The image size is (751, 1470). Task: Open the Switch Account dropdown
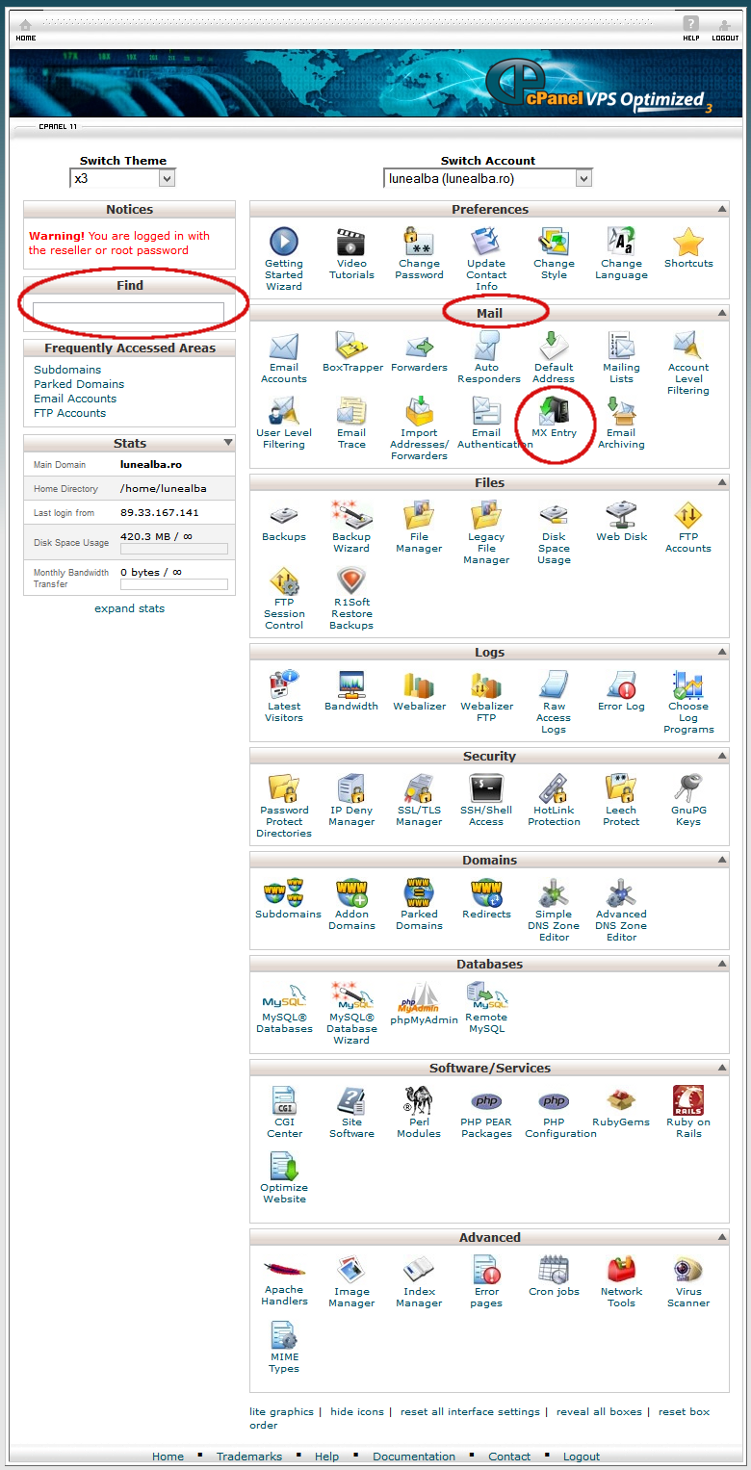(x=488, y=178)
